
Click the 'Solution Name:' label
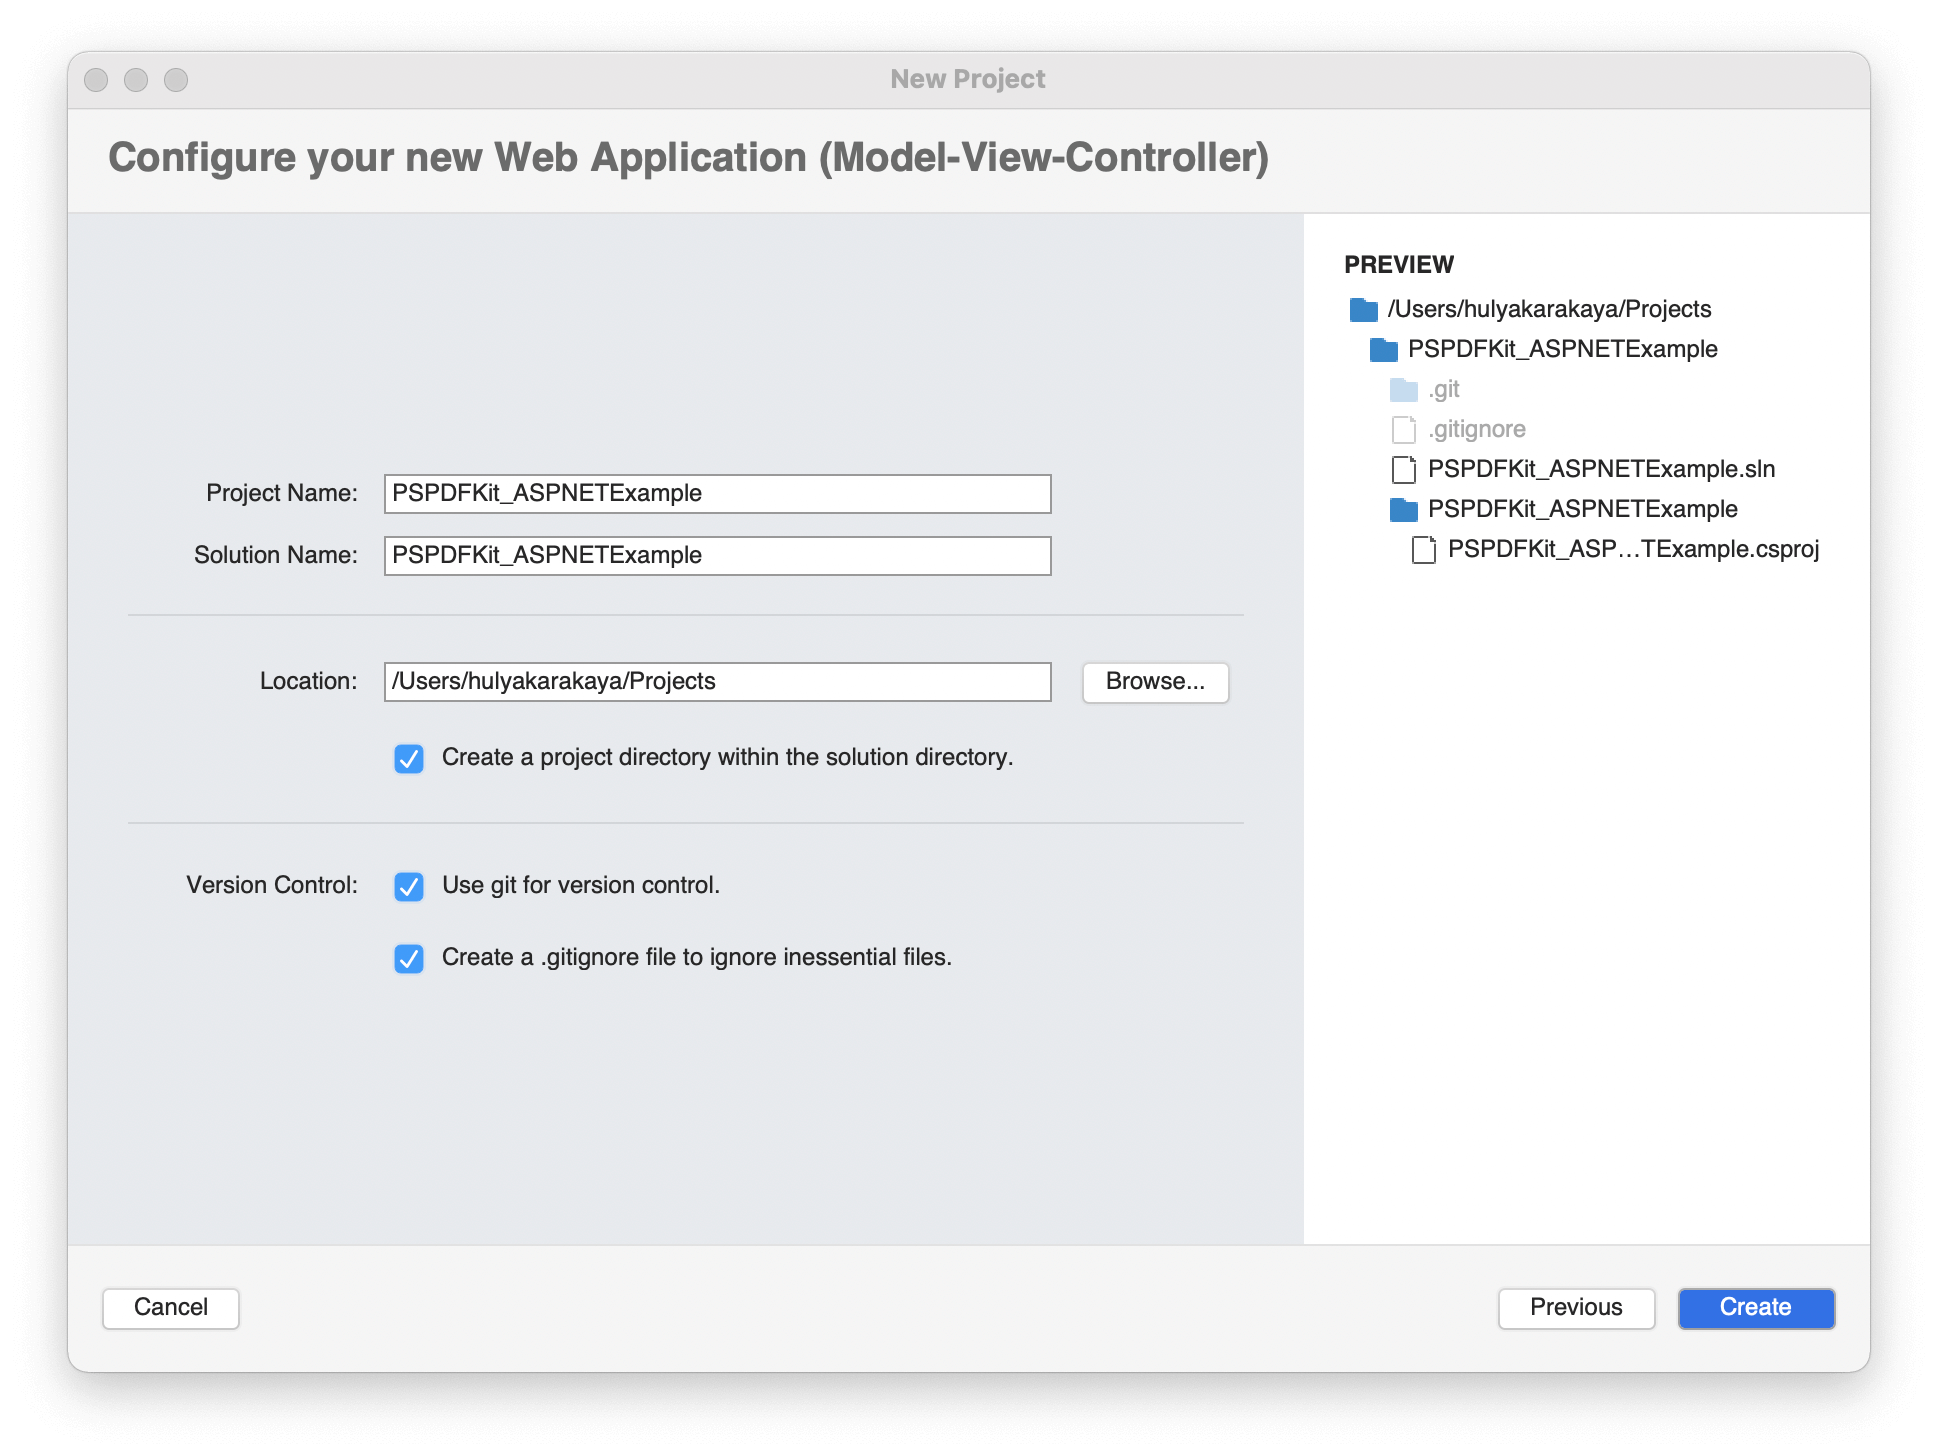tap(276, 556)
